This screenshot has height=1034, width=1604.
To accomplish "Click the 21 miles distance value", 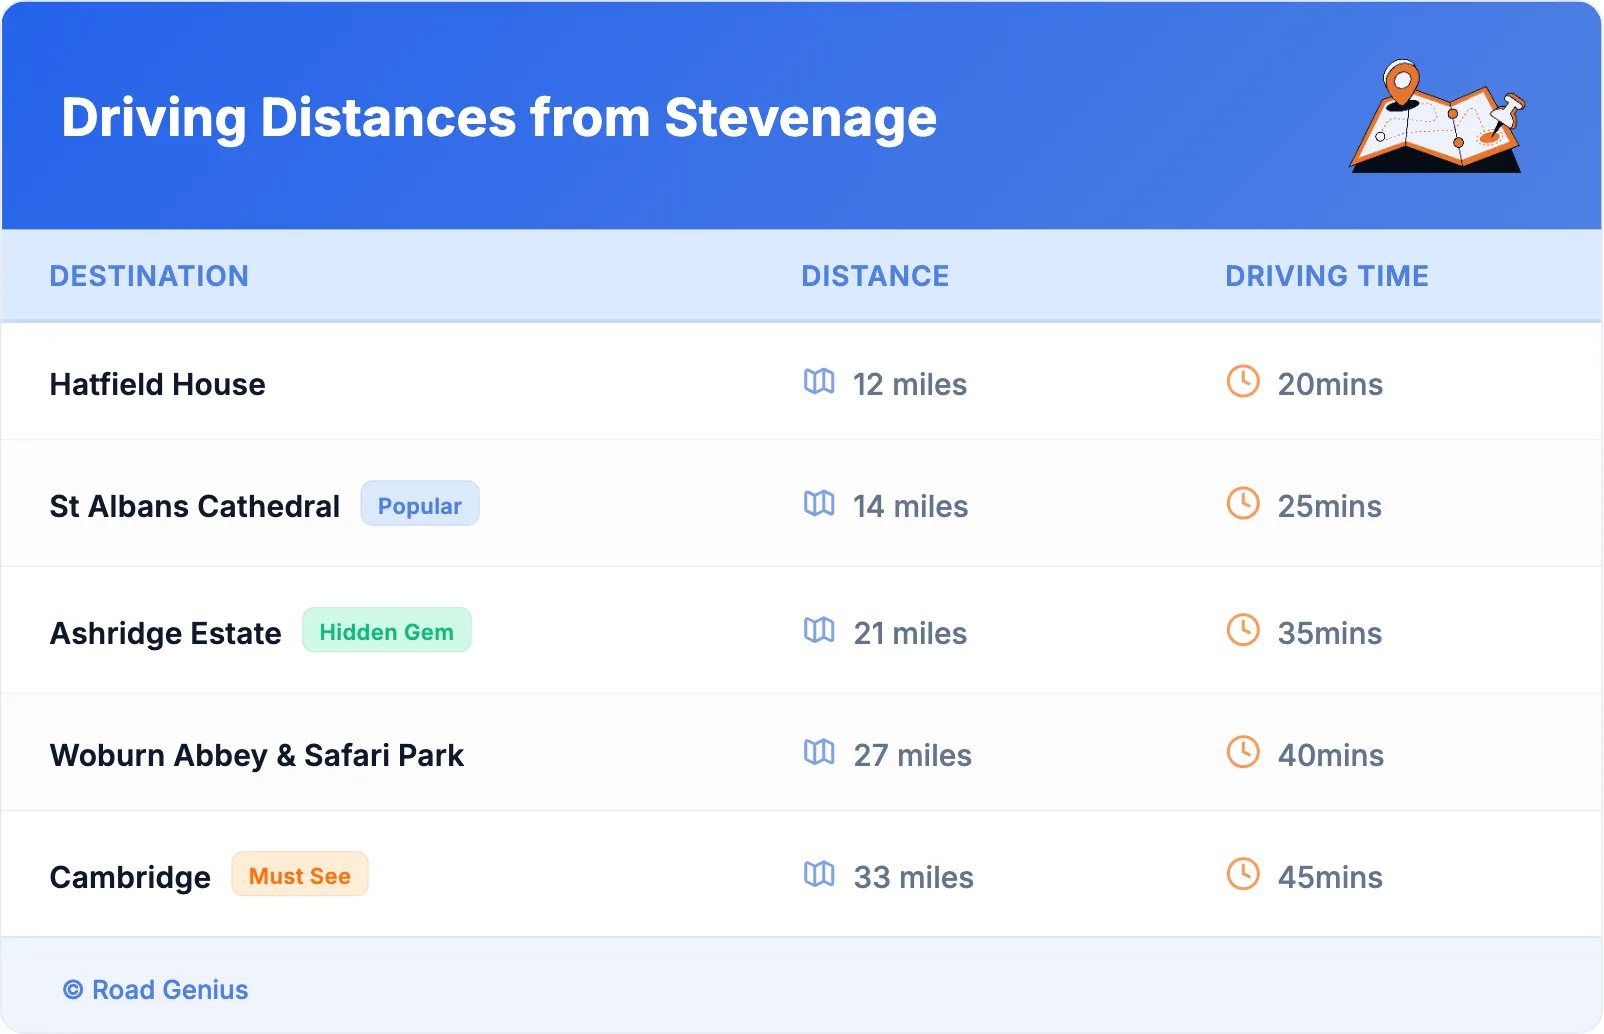I will point(911,633).
